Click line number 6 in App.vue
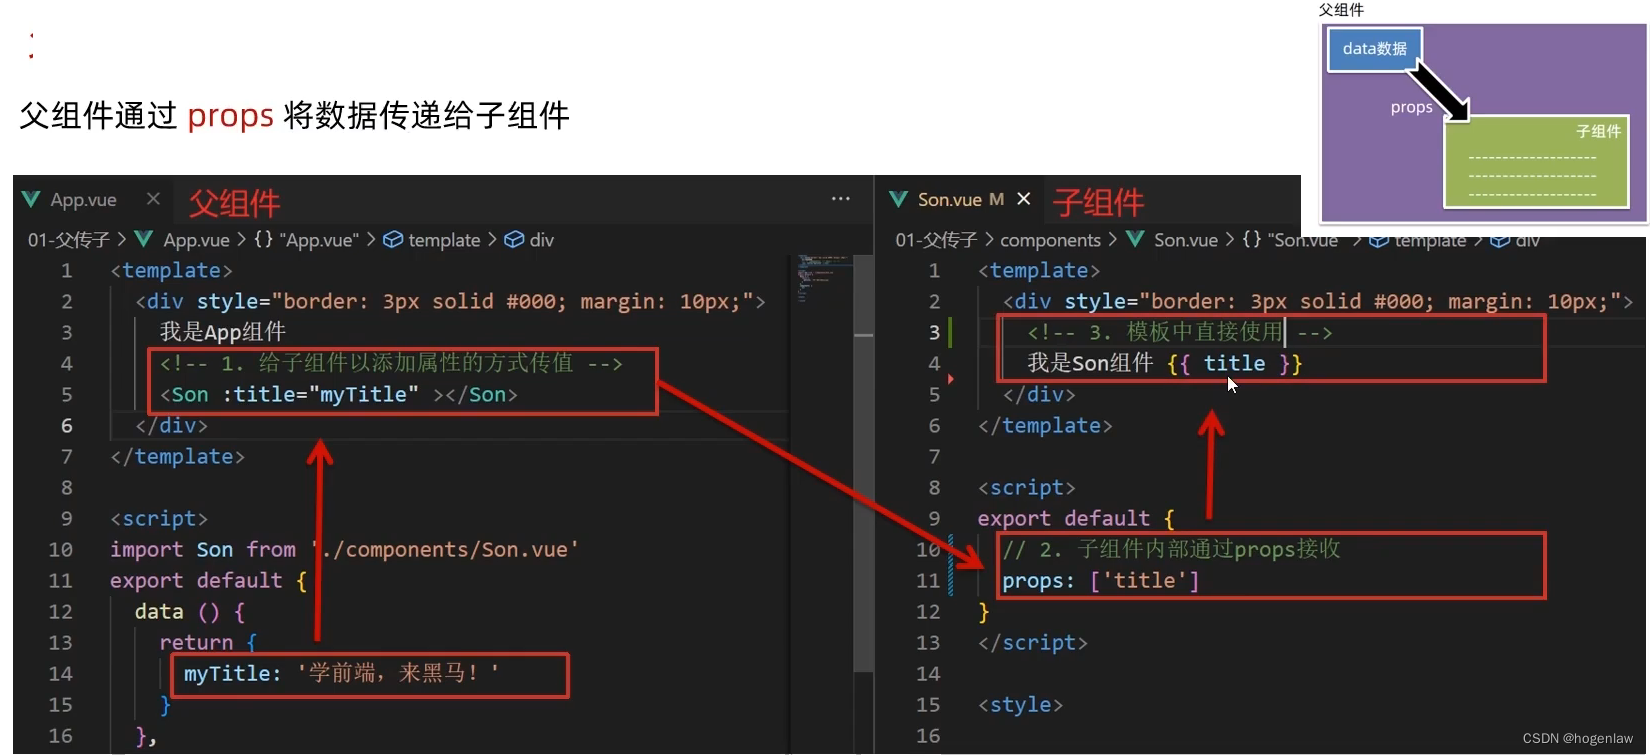 [x=66, y=426]
